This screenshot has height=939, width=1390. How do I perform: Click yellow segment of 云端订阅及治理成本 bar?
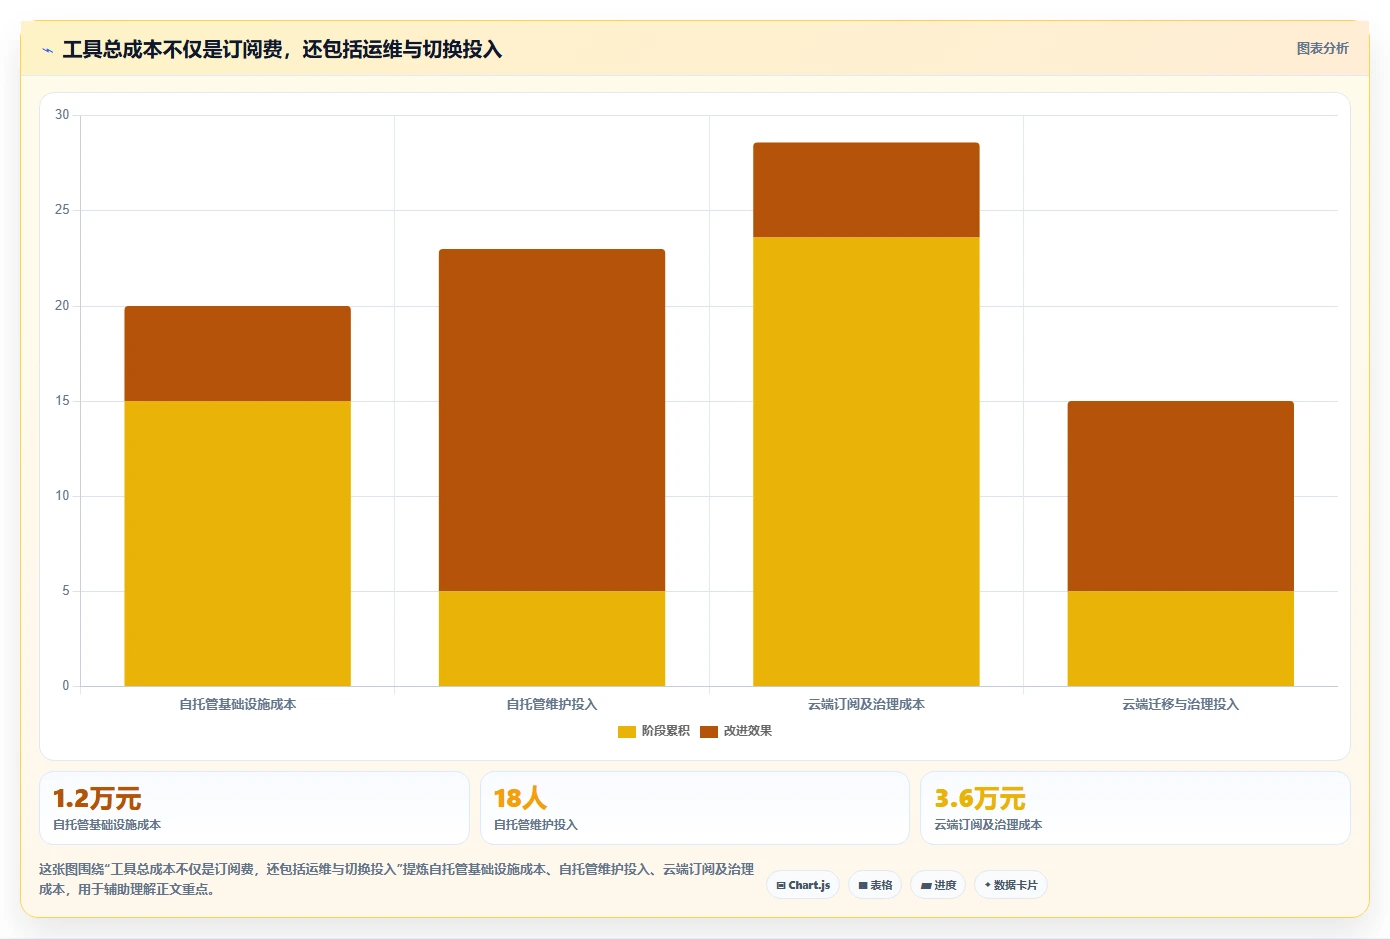tap(866, 461)
